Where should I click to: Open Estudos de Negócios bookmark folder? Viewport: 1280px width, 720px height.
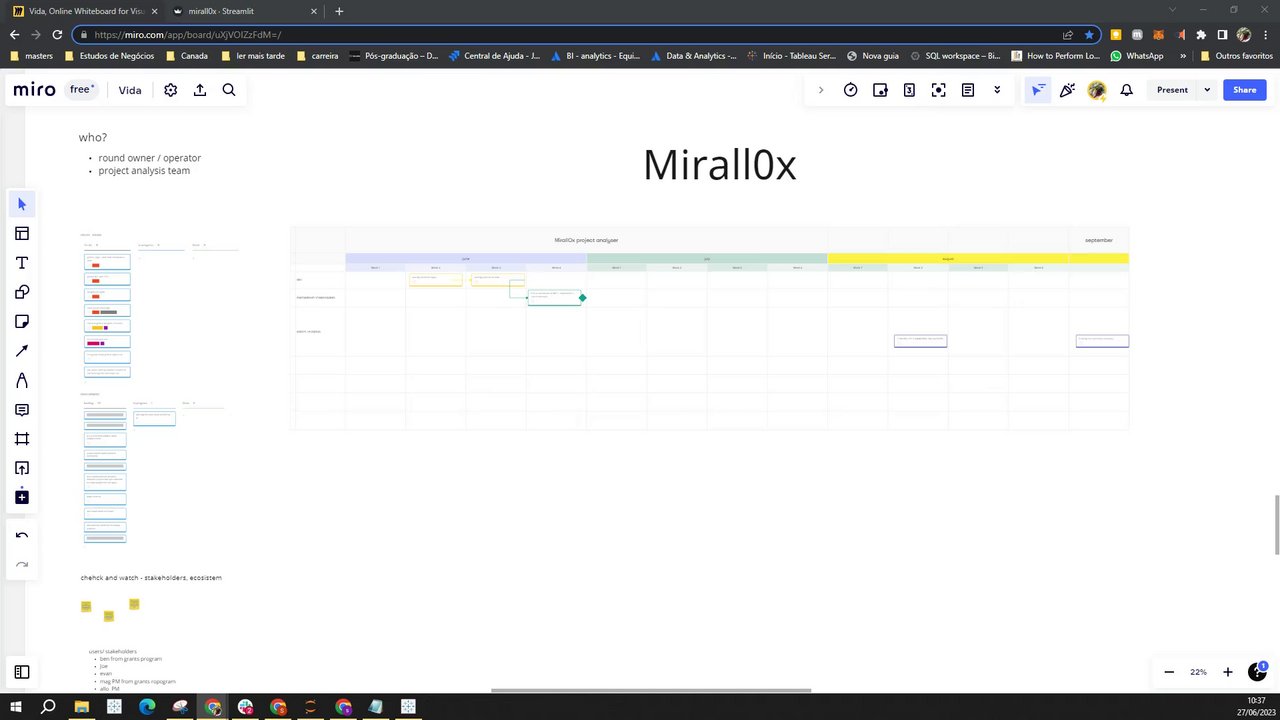point(110,56)
